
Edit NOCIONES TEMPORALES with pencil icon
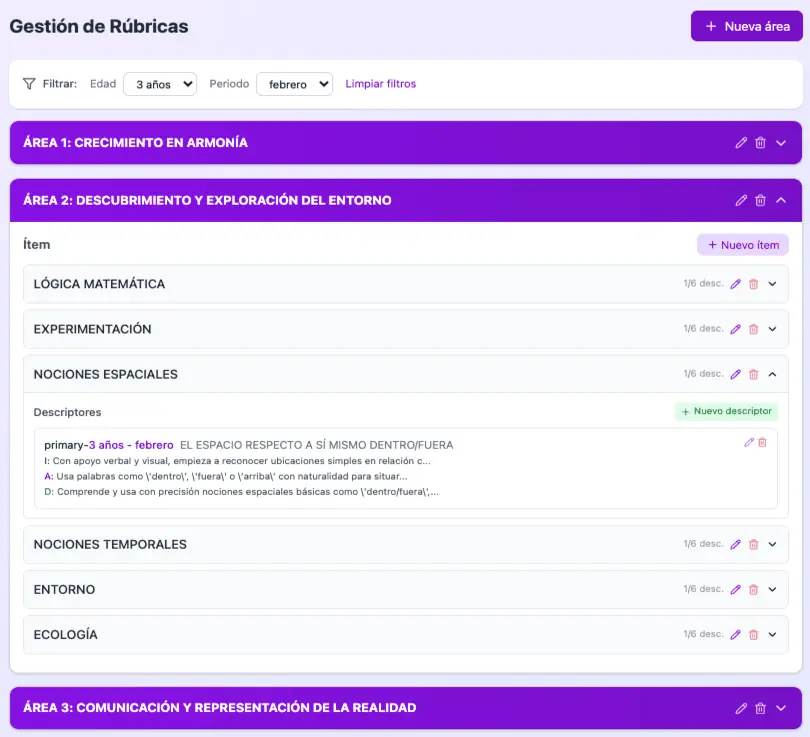tap(735, 544)
